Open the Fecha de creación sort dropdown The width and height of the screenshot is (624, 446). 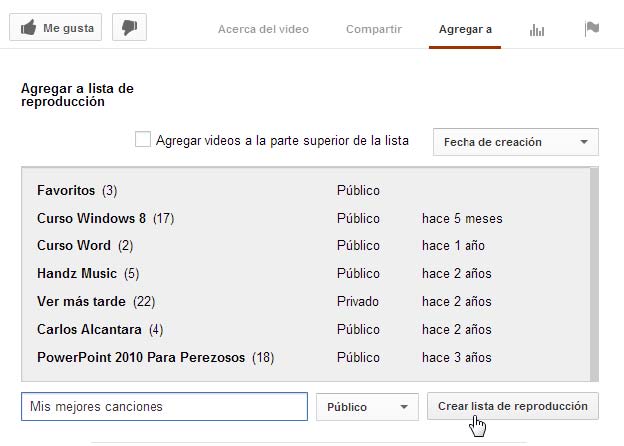click(515, 142)
